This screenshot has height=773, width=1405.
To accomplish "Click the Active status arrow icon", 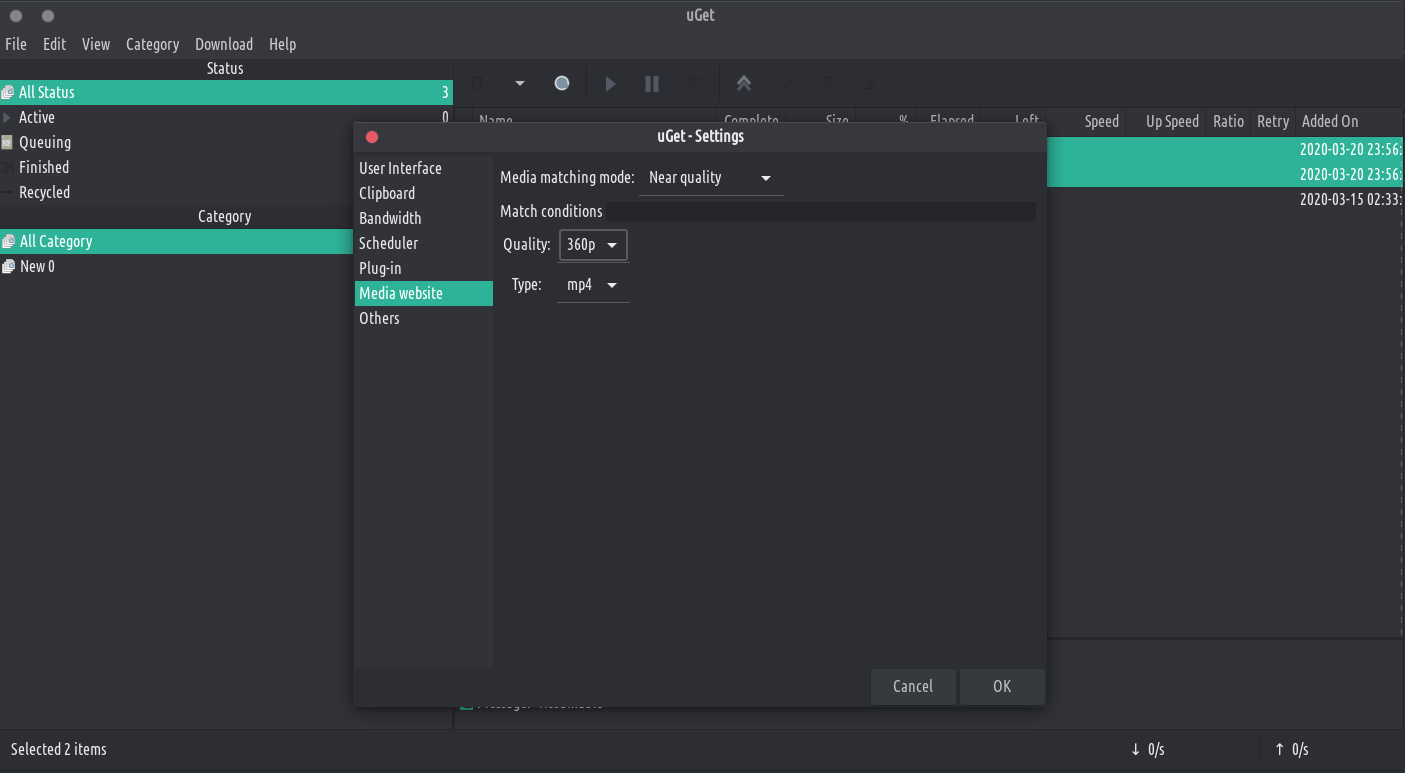I will click(8, 117).
